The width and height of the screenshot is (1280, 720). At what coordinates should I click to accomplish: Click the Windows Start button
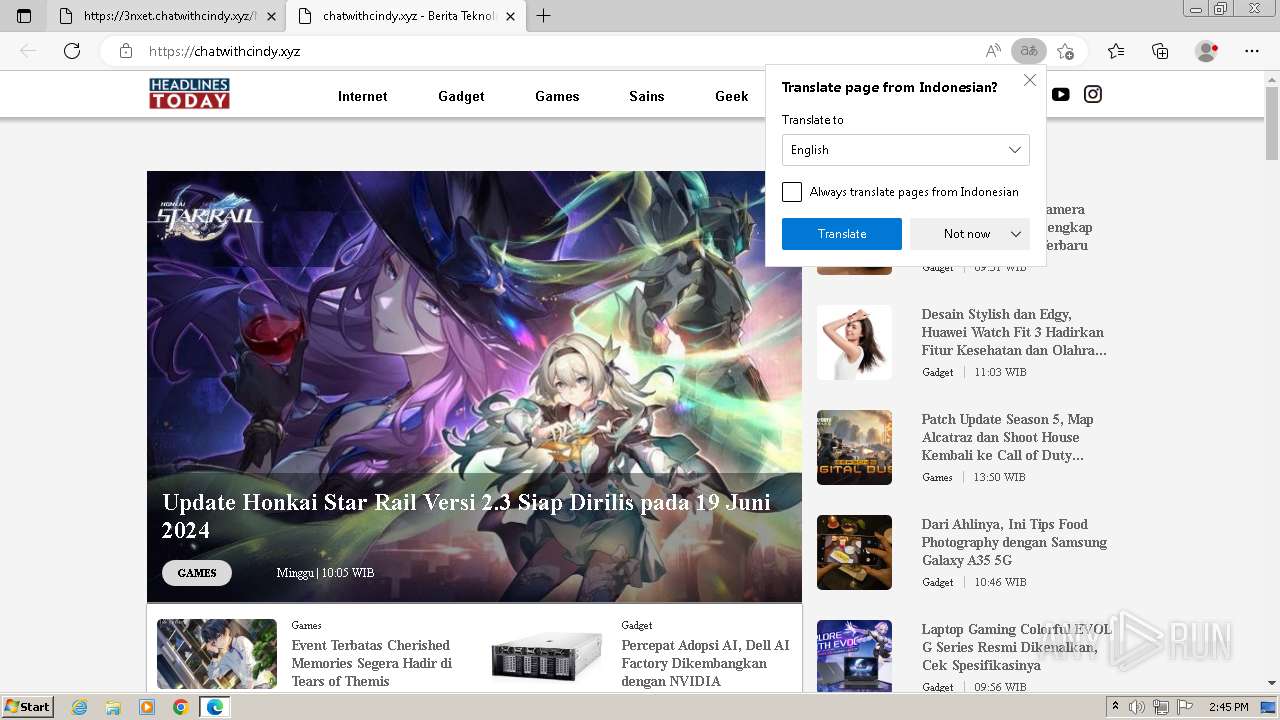pyautogui.click(x=28, y=707)
